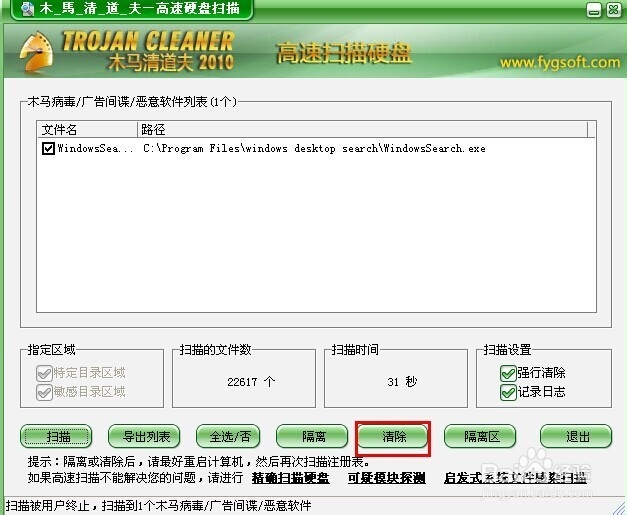Click the 31 秒 scan time value
Screen dimensions: 627x515
402,382
